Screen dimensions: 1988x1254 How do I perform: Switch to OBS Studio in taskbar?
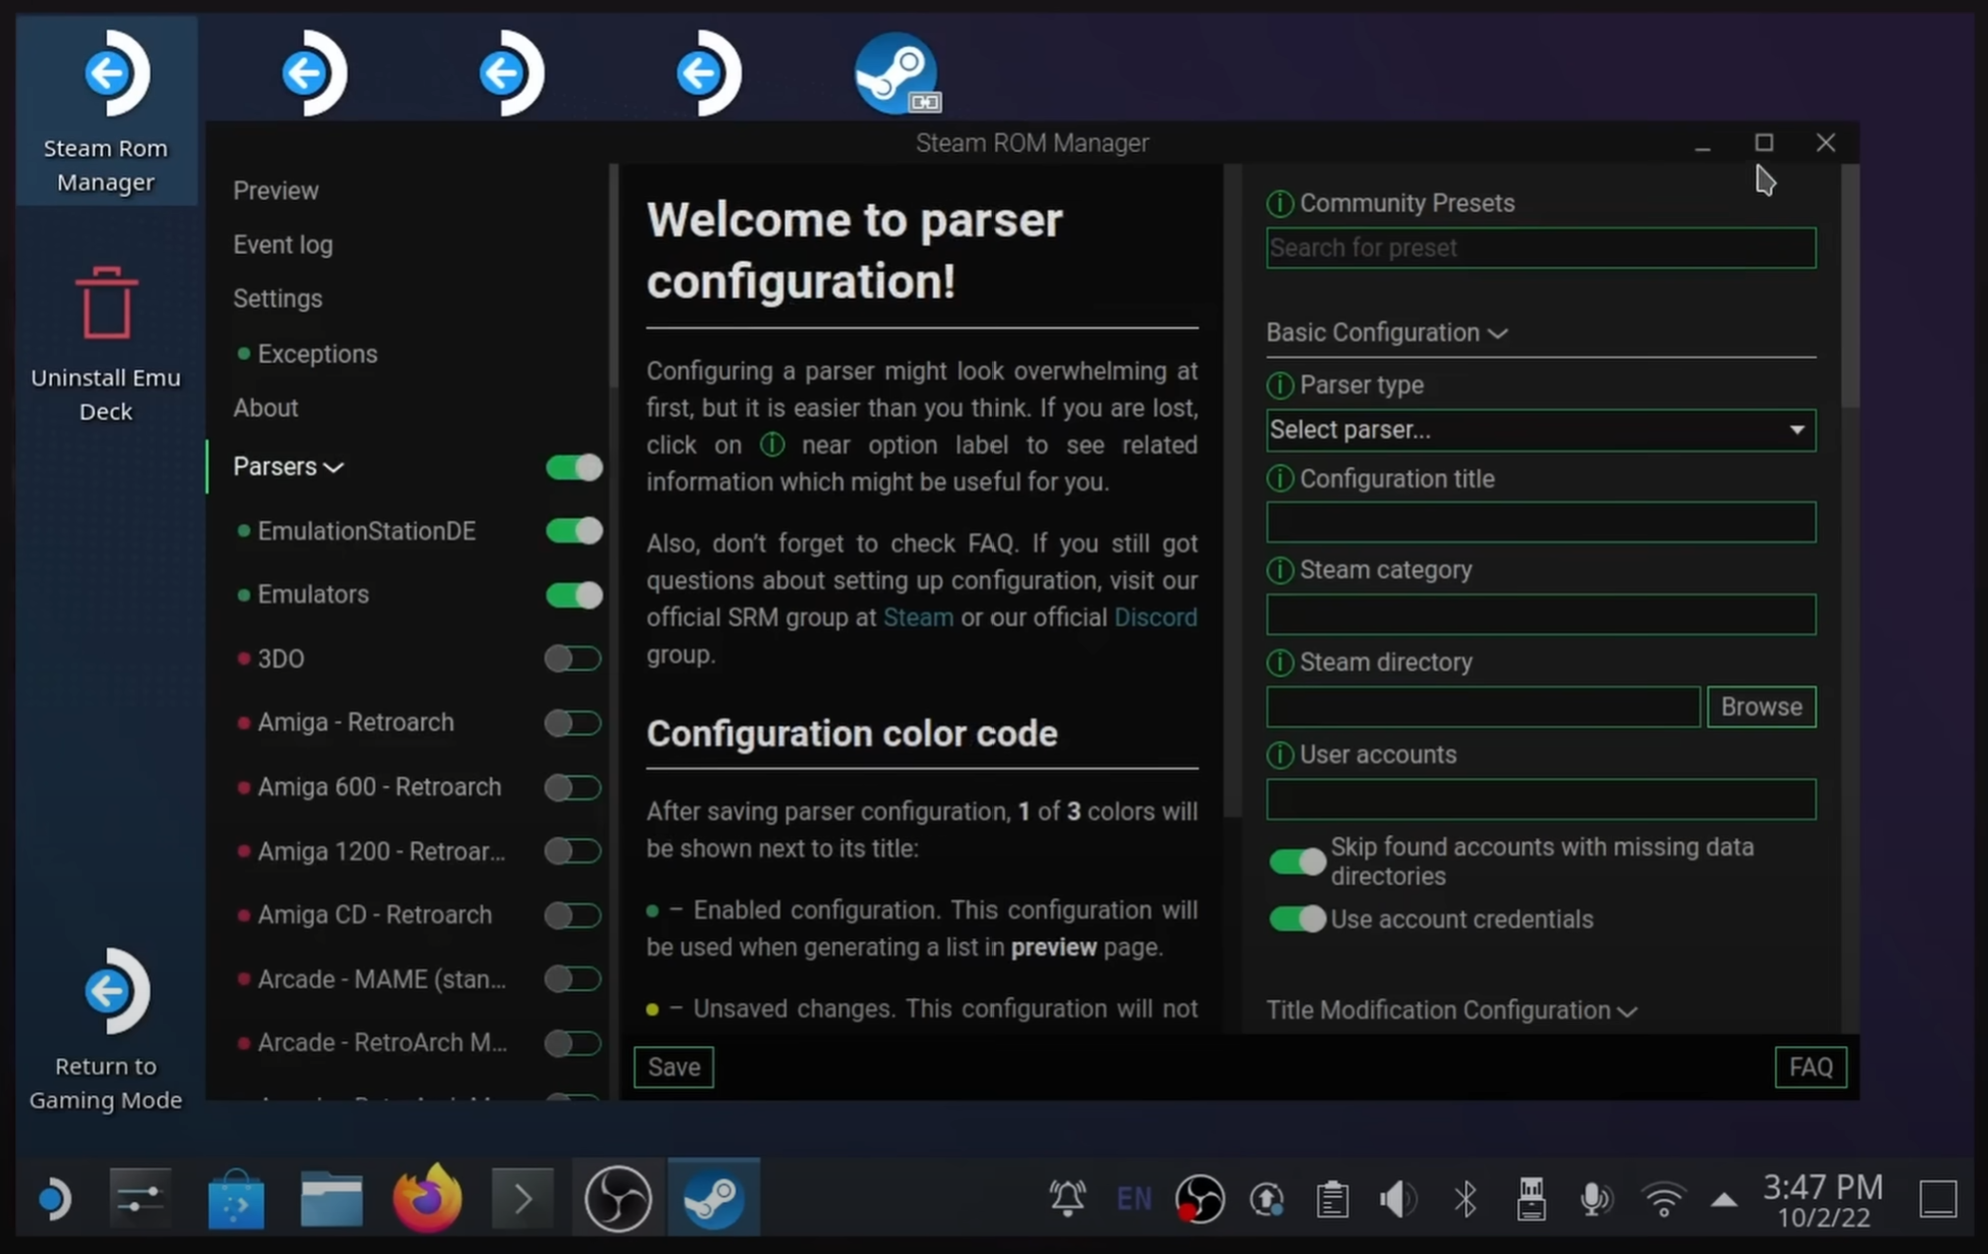click(x=618, y=1198)
